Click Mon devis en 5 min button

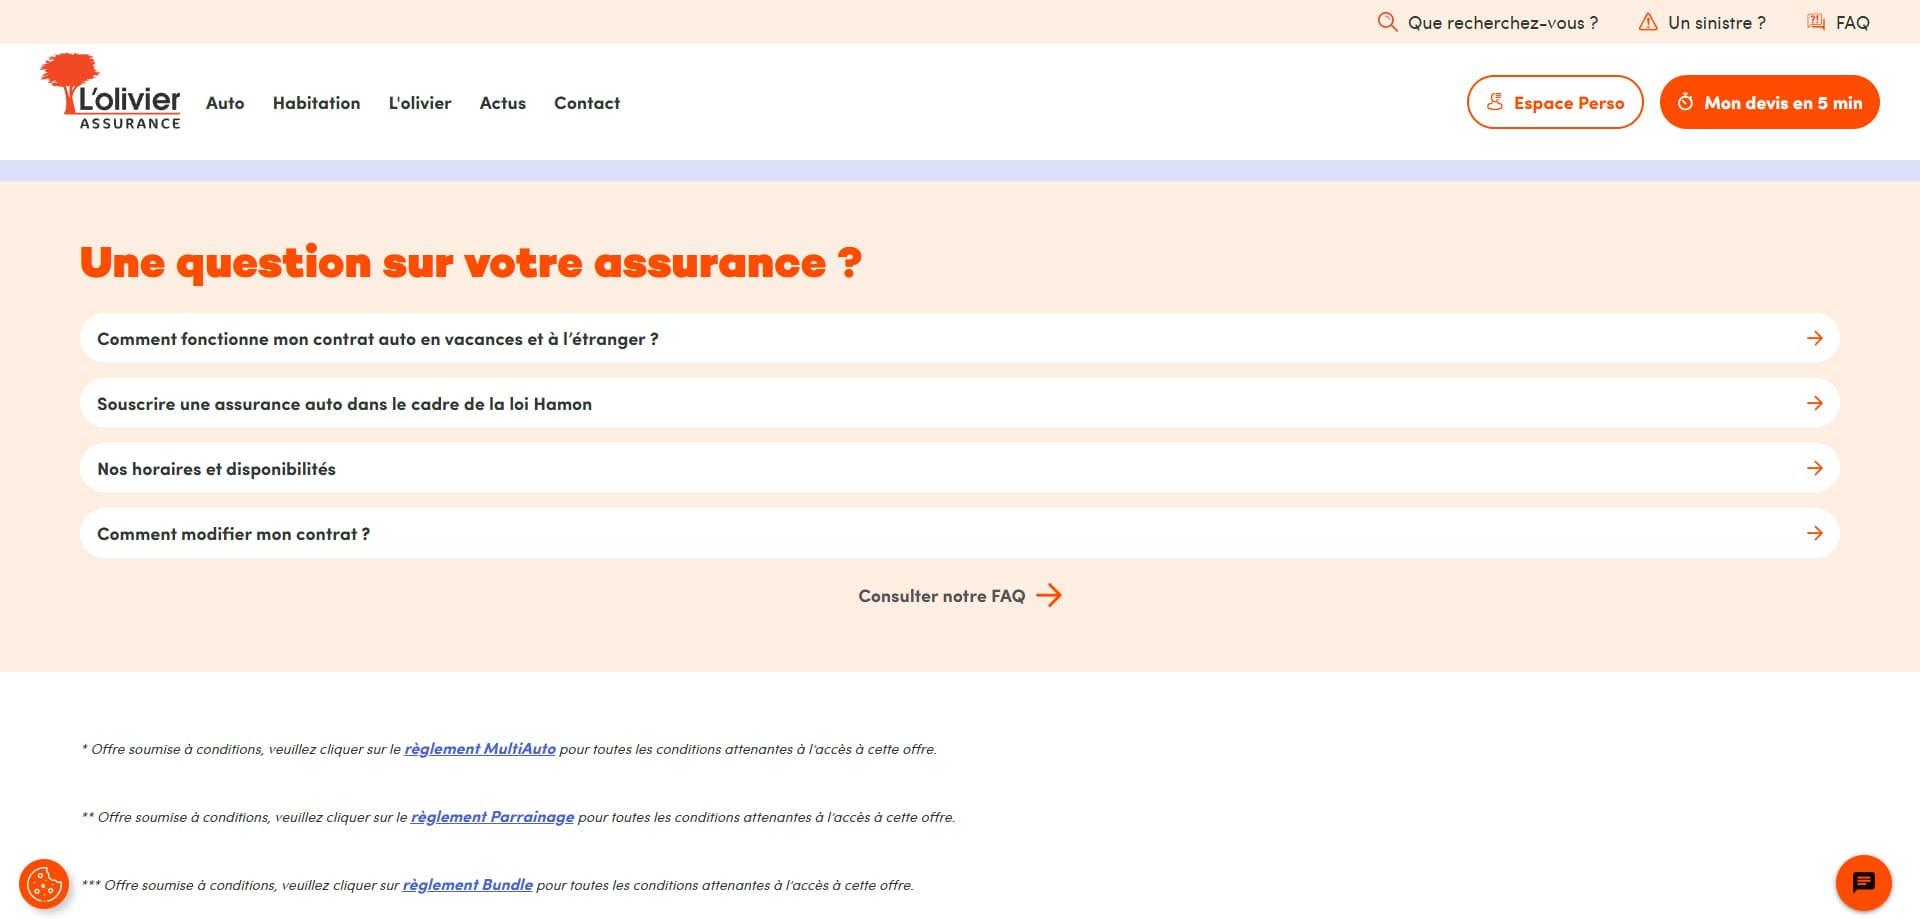point(1770,102)
